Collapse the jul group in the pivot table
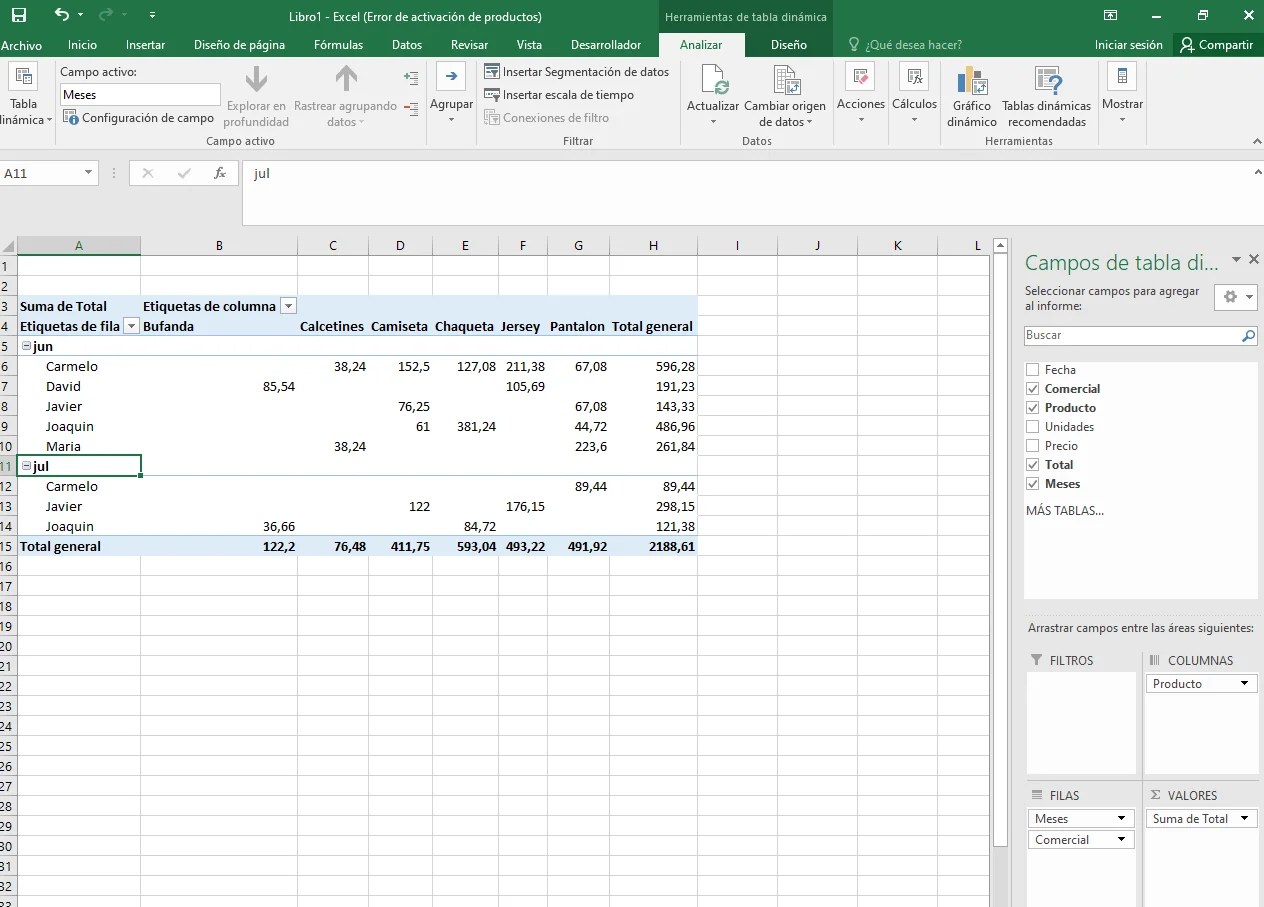Screen dimensions: 1264x907 click(x=28, y=466)
